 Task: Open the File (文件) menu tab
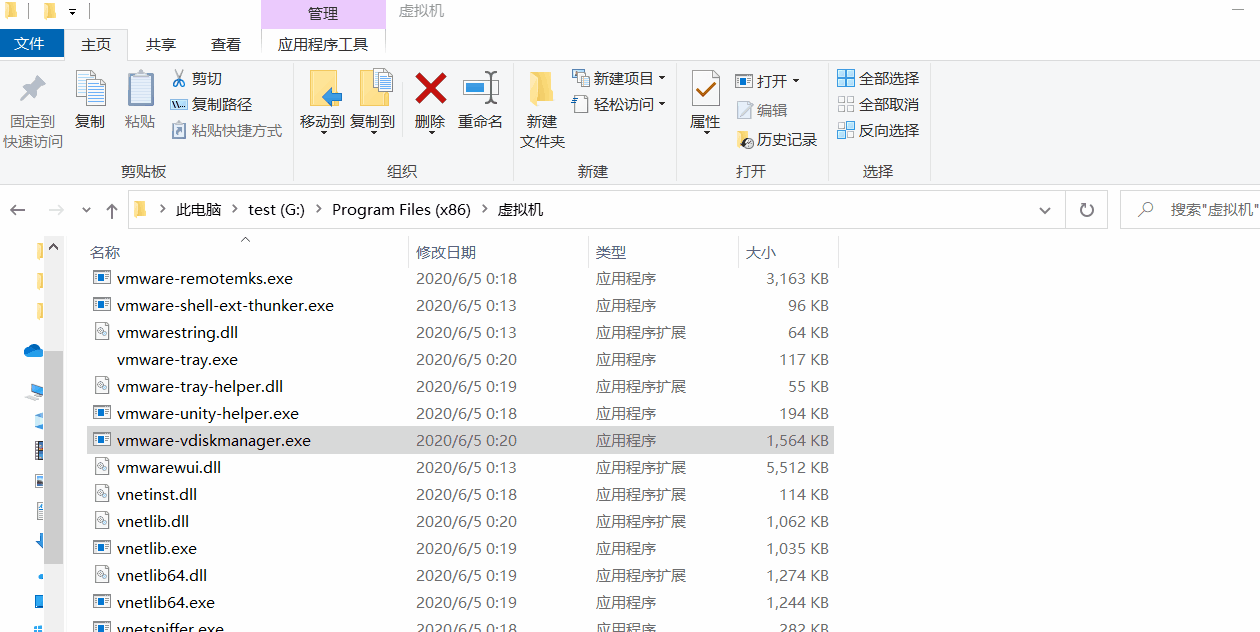point(31,44)
